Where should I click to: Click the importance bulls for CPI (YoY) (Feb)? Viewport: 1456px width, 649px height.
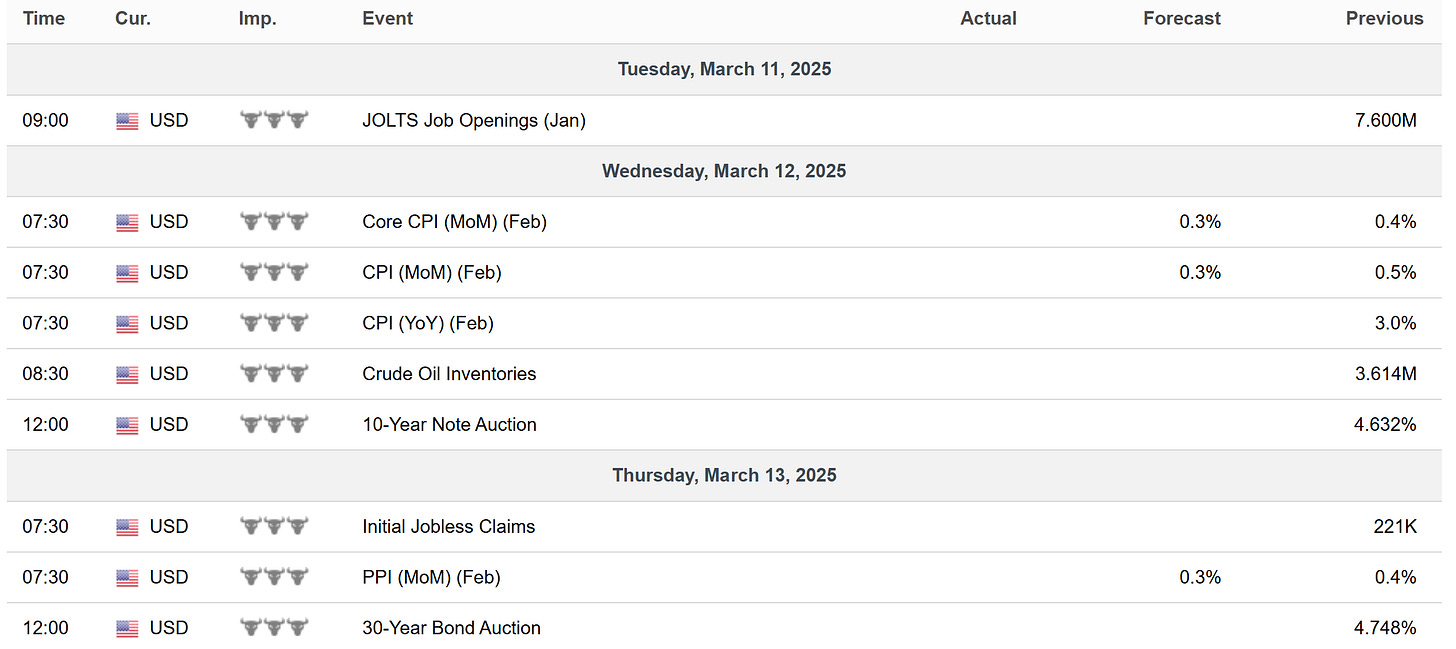pos(274,323)
